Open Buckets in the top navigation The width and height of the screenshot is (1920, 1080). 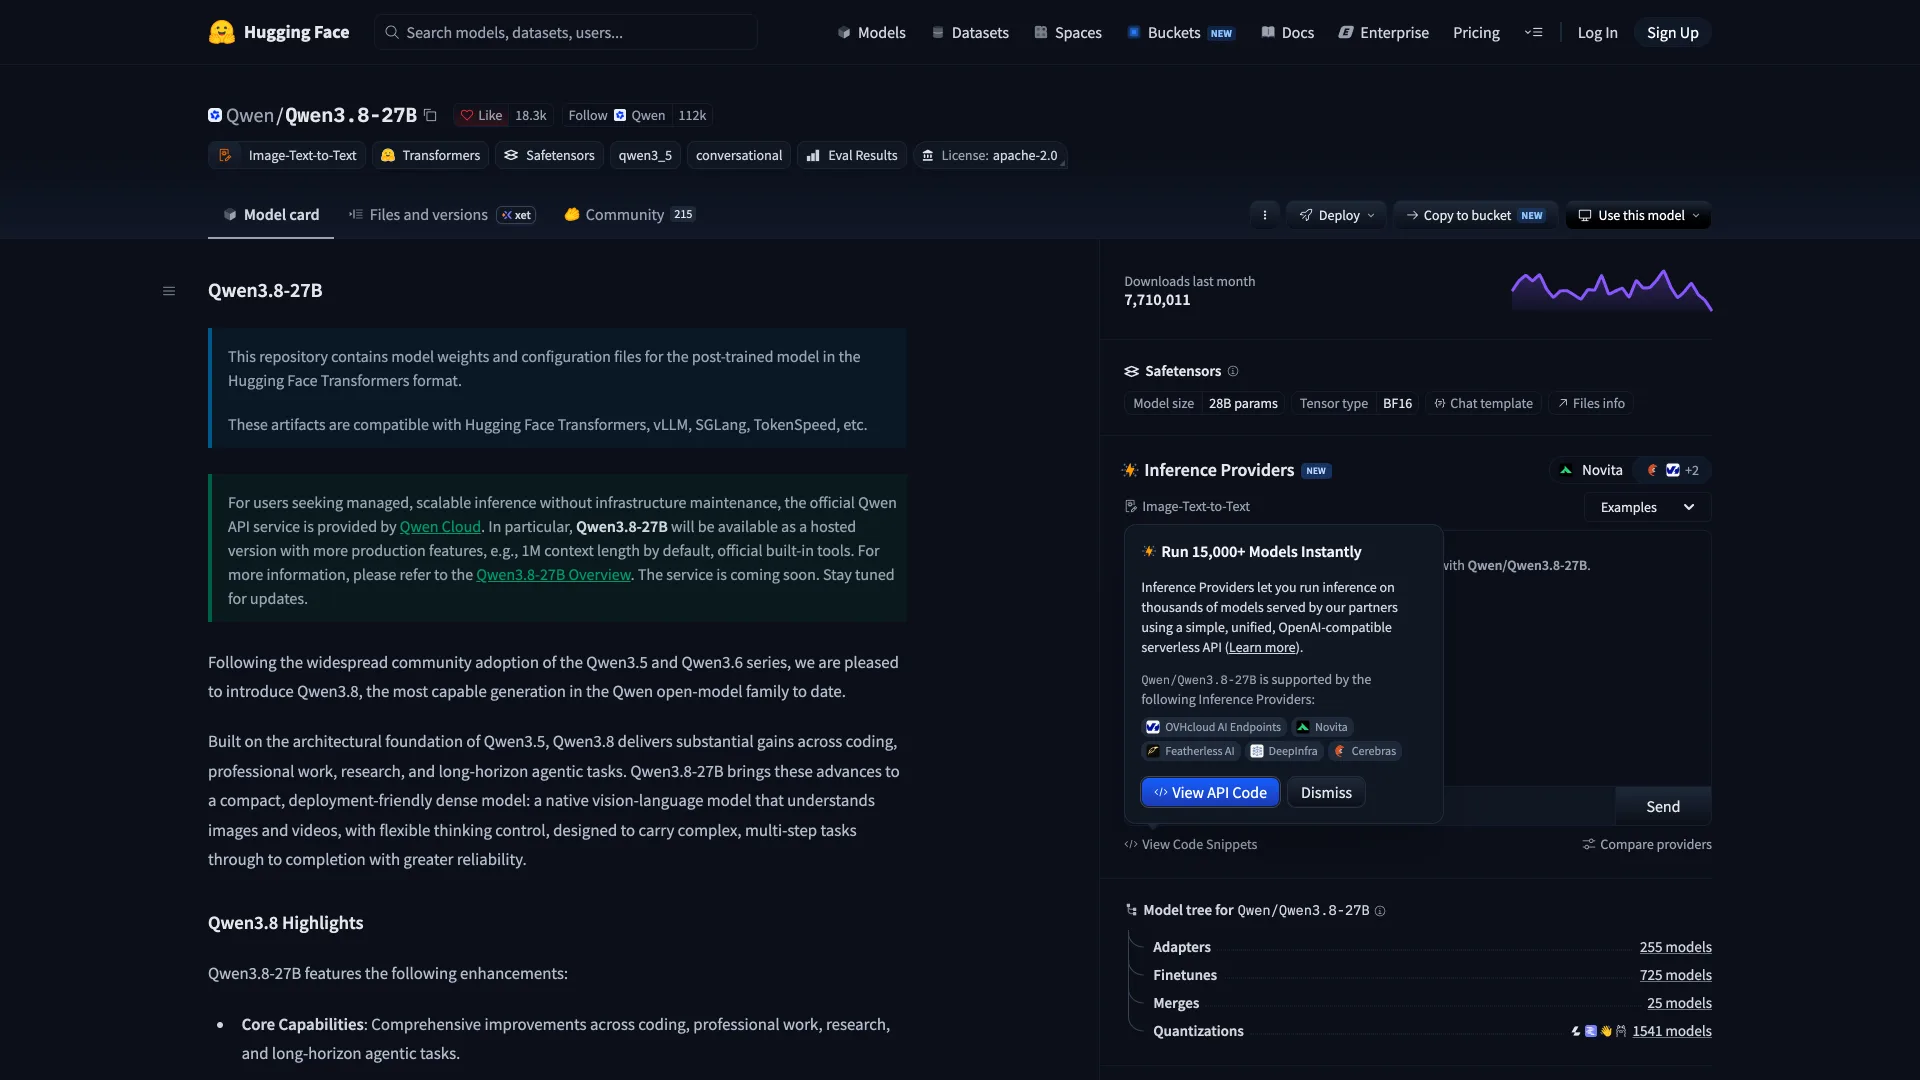click(1180, 32)
